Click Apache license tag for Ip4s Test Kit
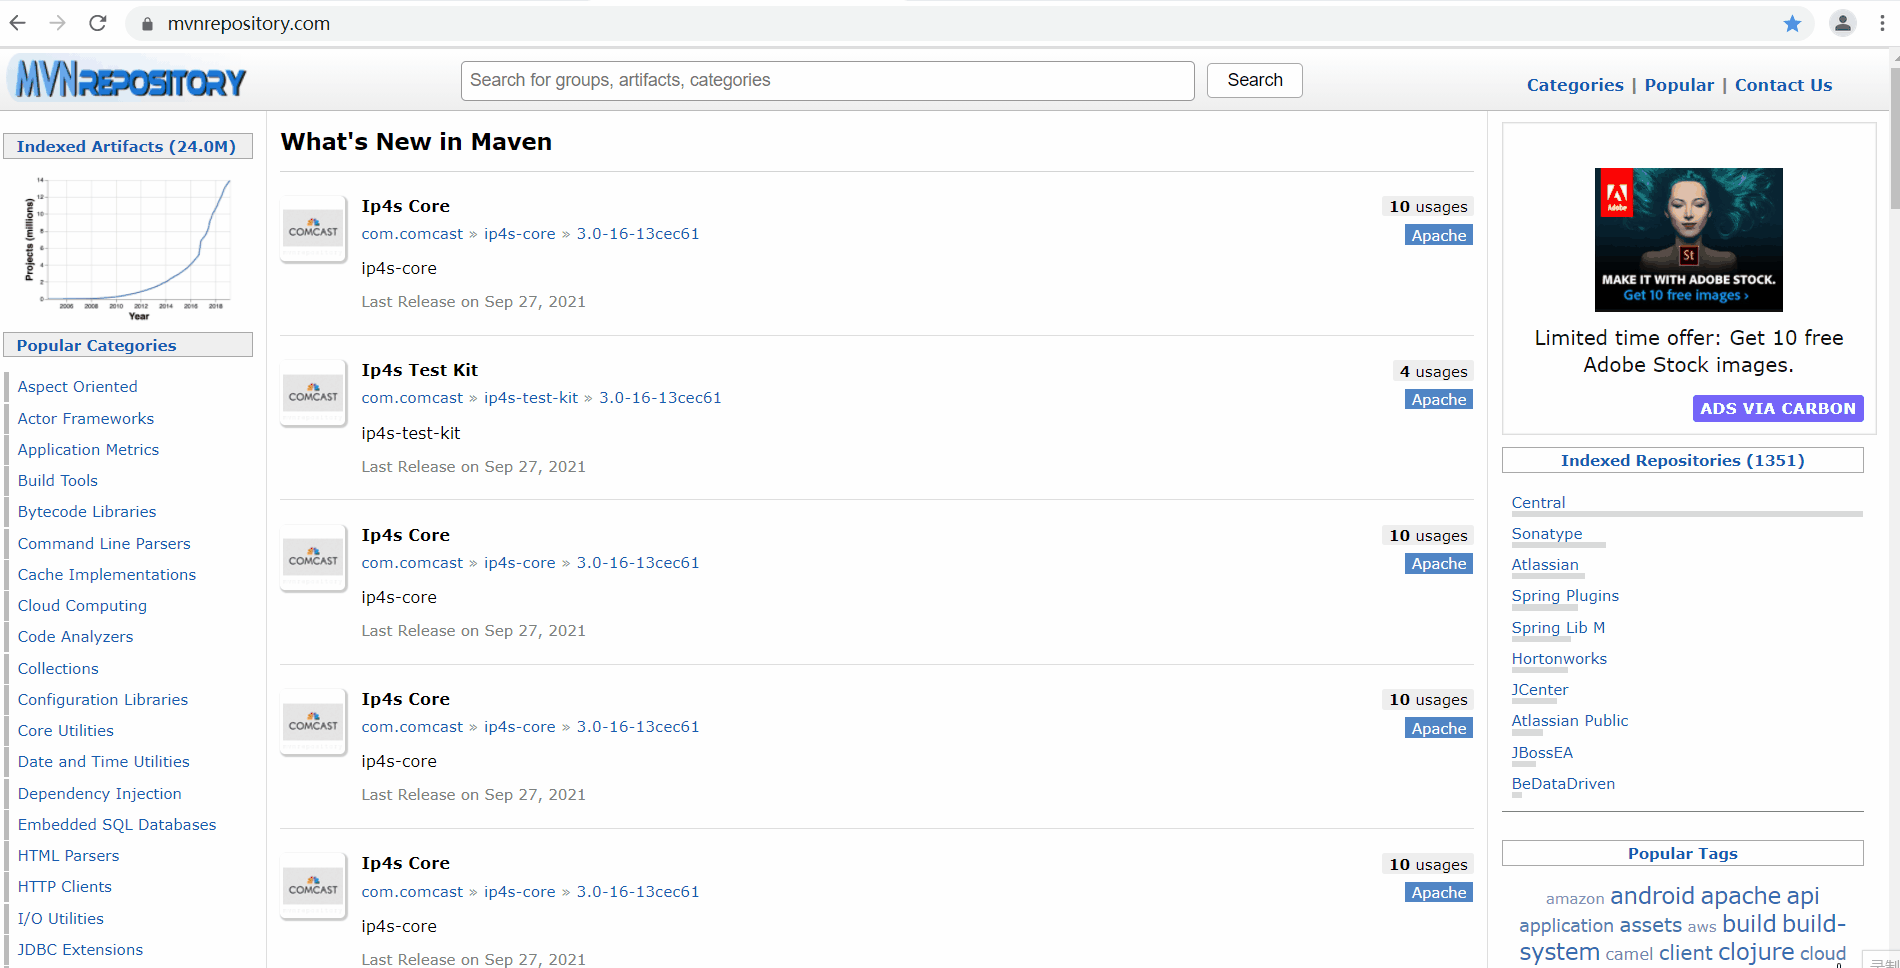 tap(1439, 399)
